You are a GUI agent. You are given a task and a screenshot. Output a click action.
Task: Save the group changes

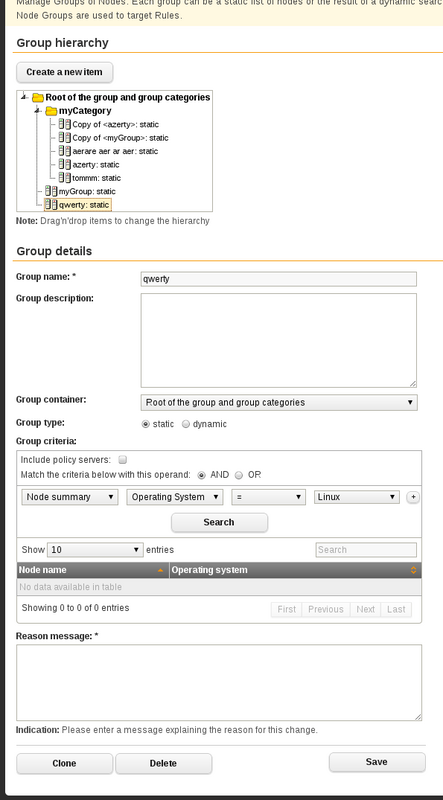point(377,762)
